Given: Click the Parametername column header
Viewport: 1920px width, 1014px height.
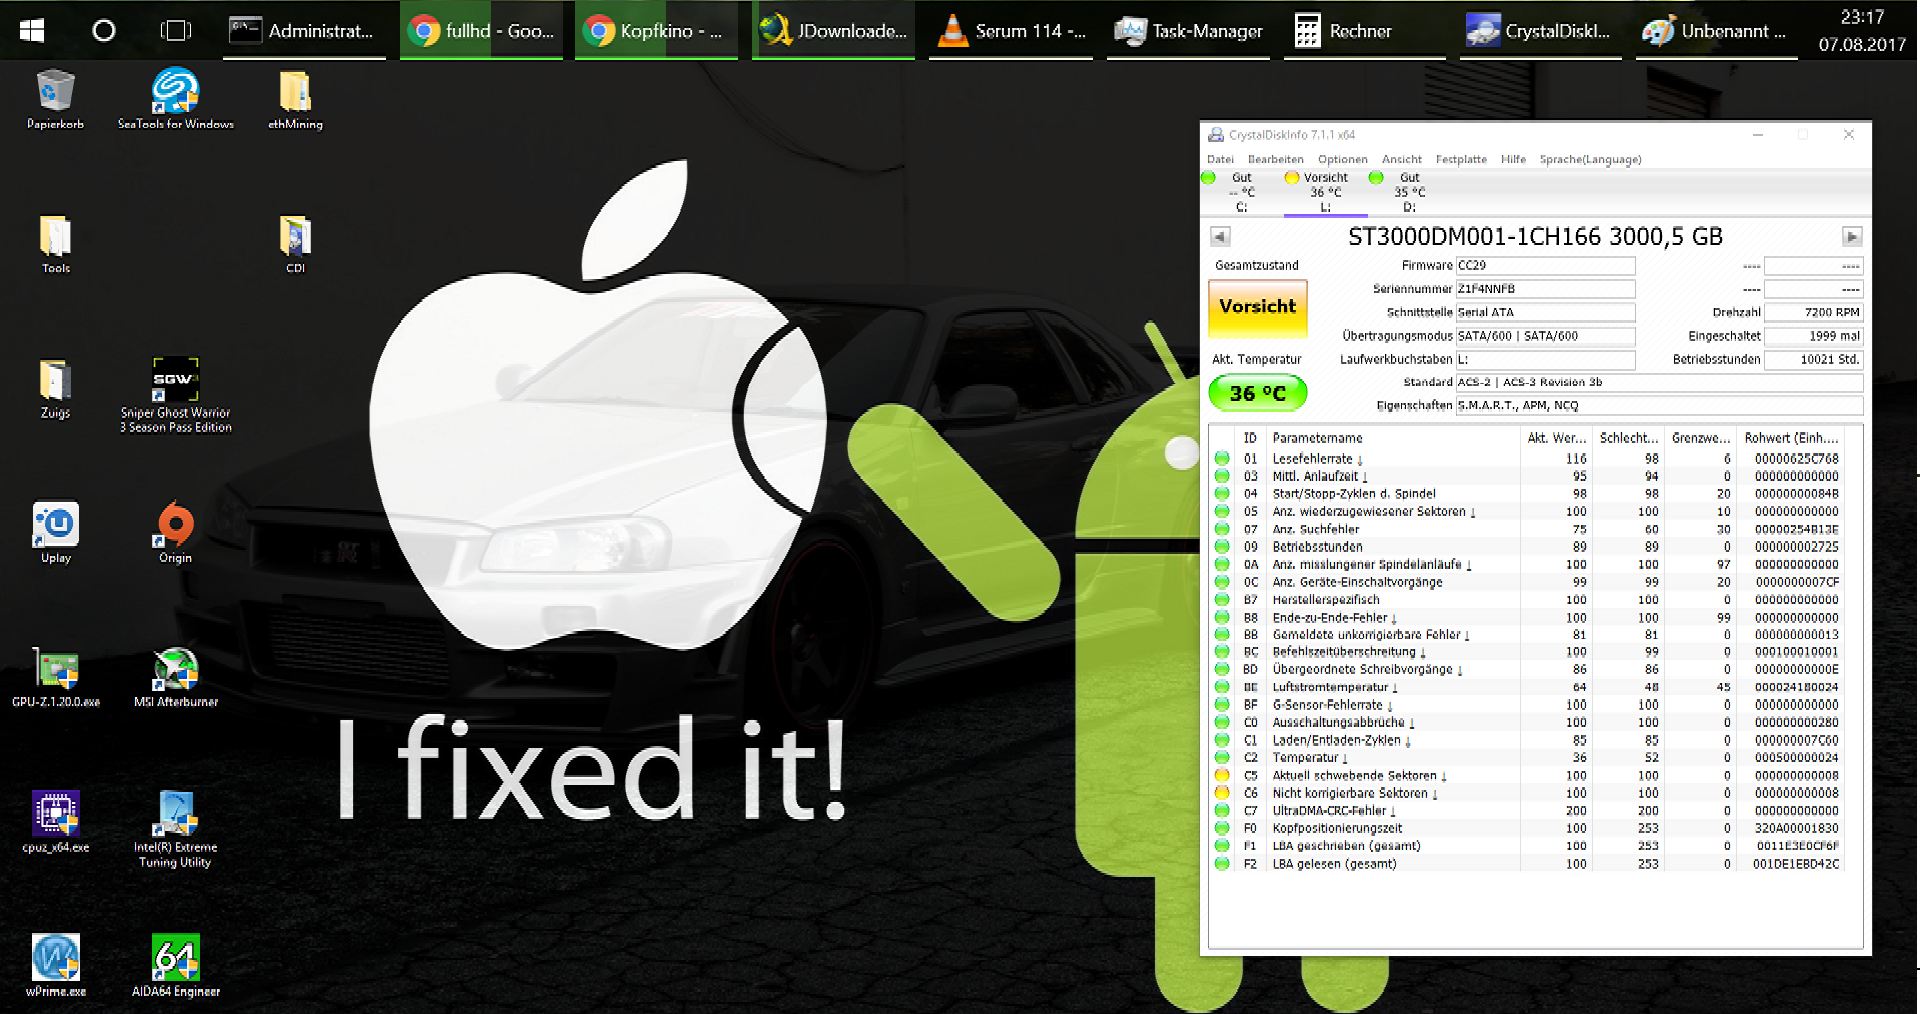Looking at the screenshot, I should [x=1393, y=438].
